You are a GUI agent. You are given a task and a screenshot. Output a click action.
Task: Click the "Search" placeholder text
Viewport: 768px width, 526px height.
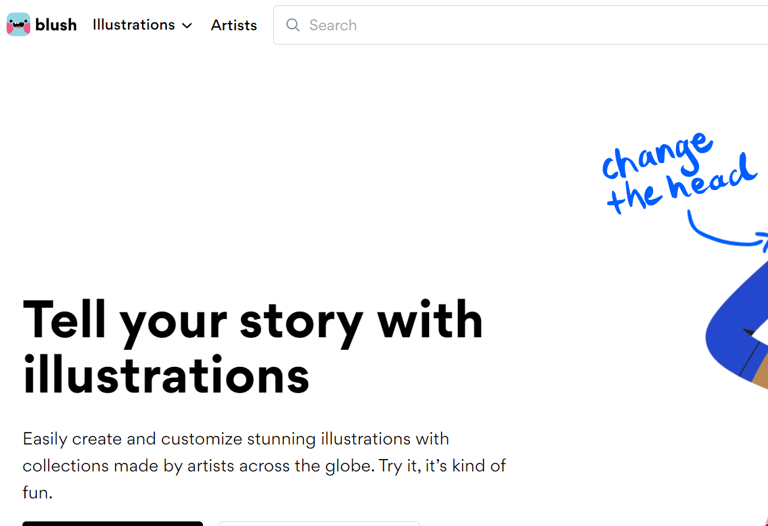pos(333,25)
